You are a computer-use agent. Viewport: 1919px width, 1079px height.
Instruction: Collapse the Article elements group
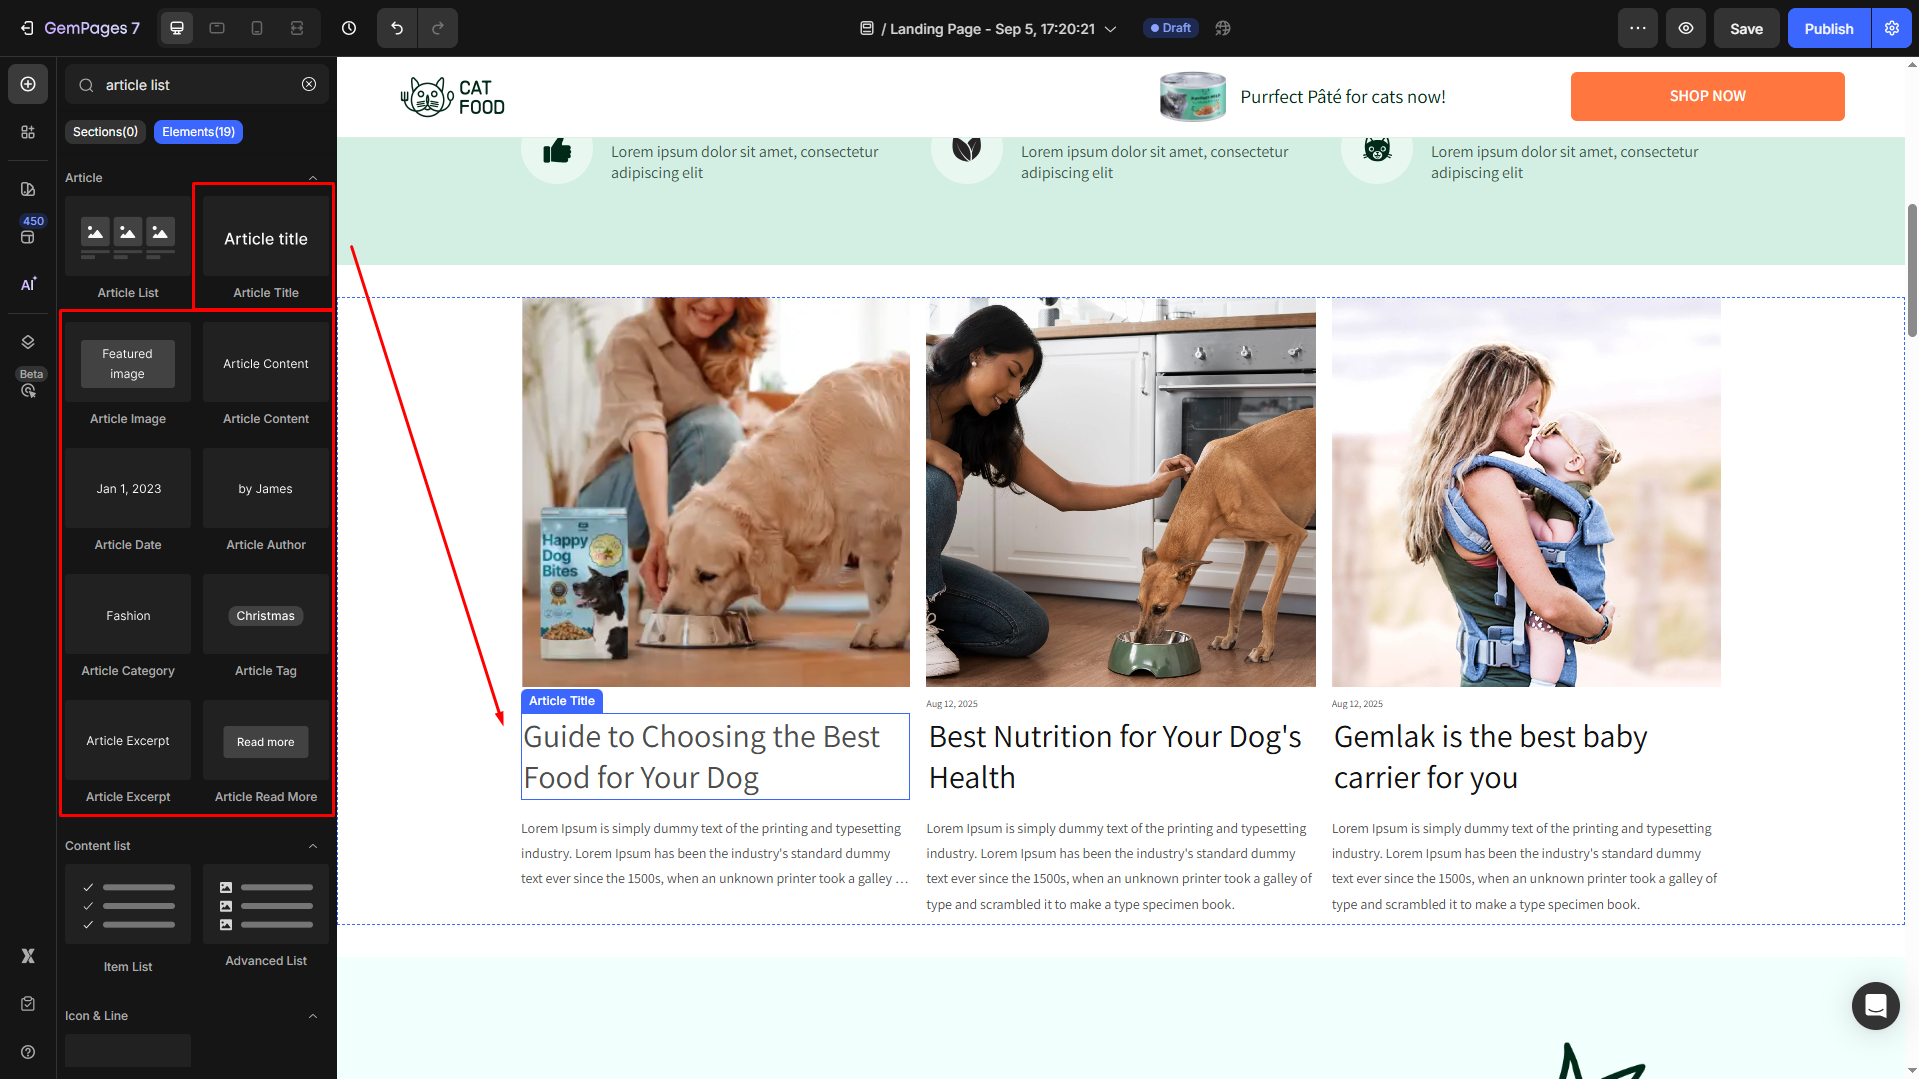coord(313,178)
